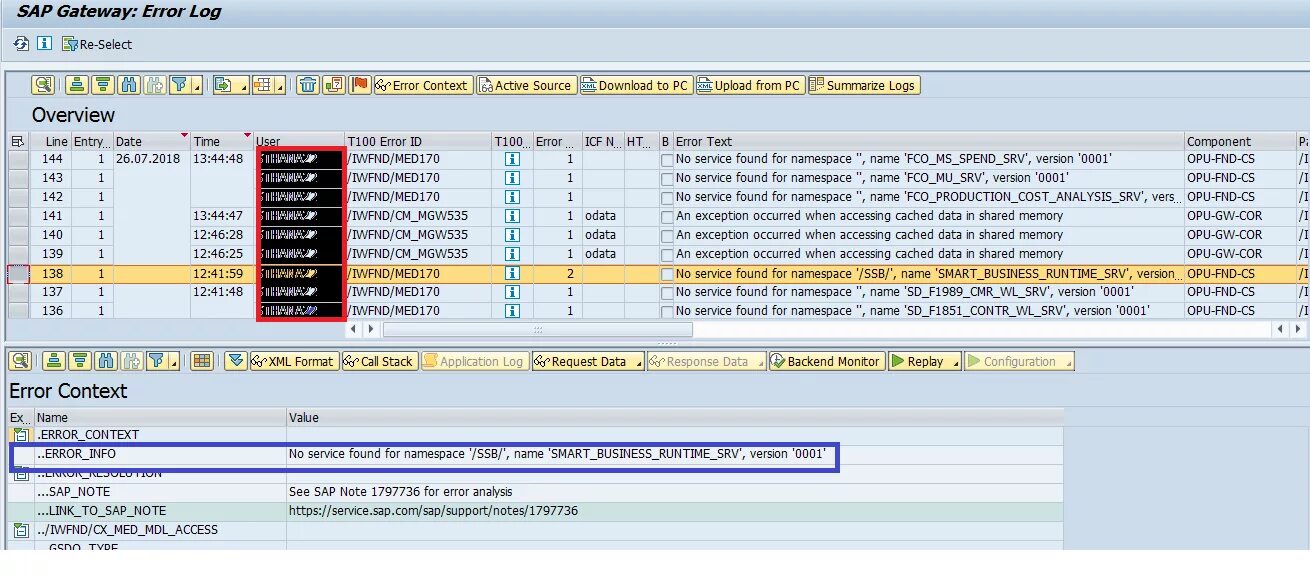Click the XML Format button

pyautogui.click(x=293, y=361)
